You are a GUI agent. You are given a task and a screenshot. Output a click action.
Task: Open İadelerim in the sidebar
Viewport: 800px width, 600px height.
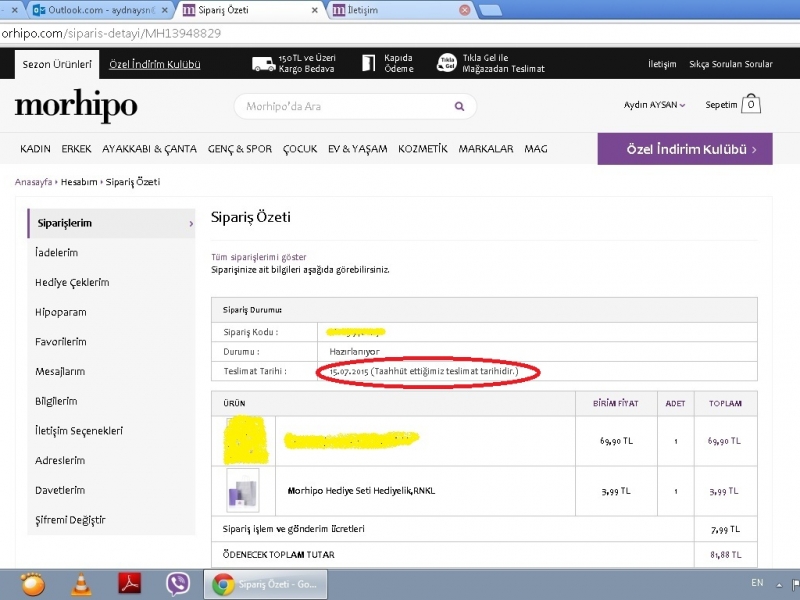tap(57, 253)
